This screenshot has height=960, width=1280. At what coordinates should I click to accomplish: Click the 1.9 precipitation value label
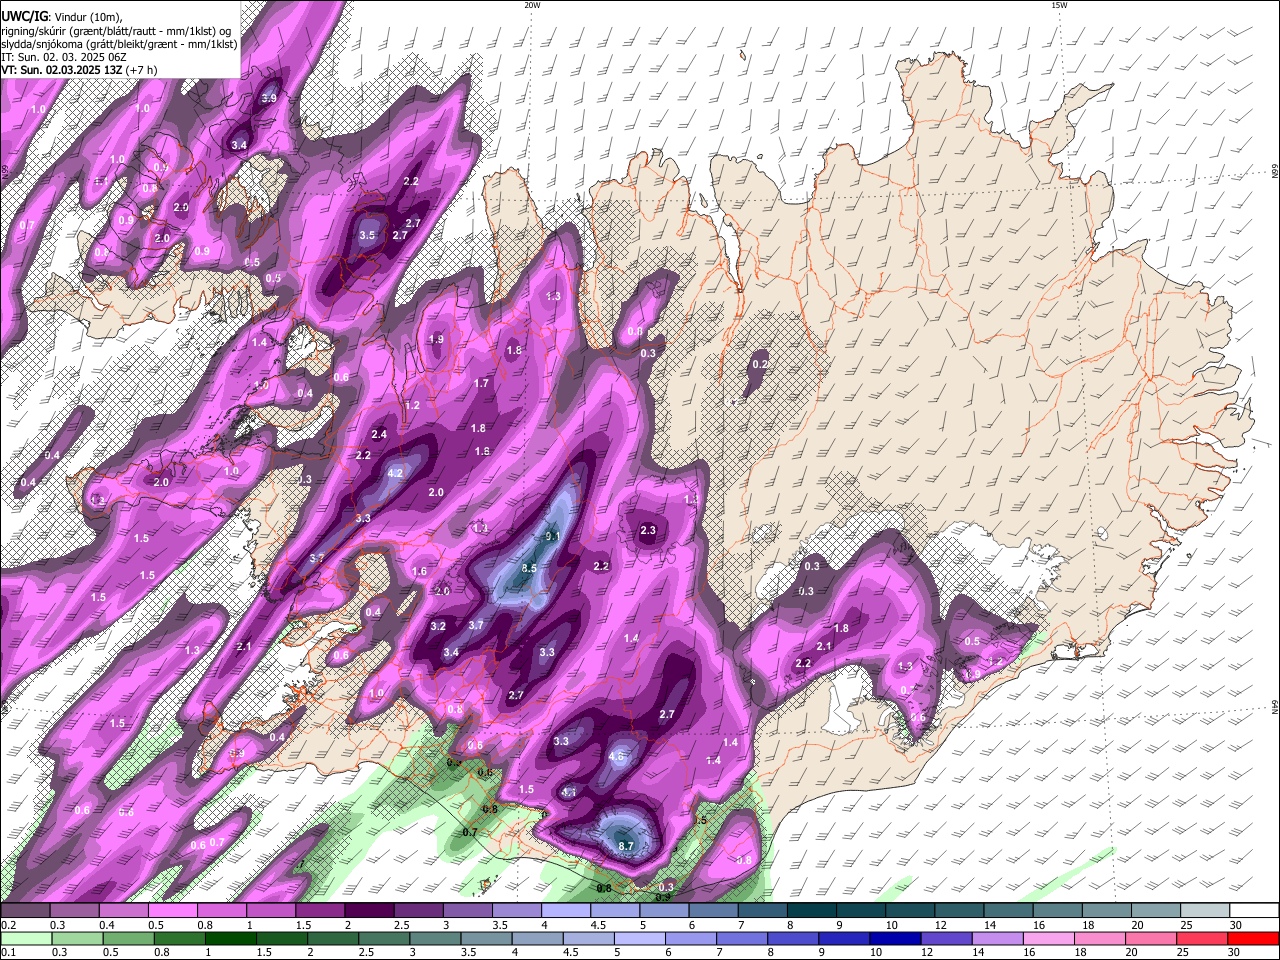pos(436,339)
